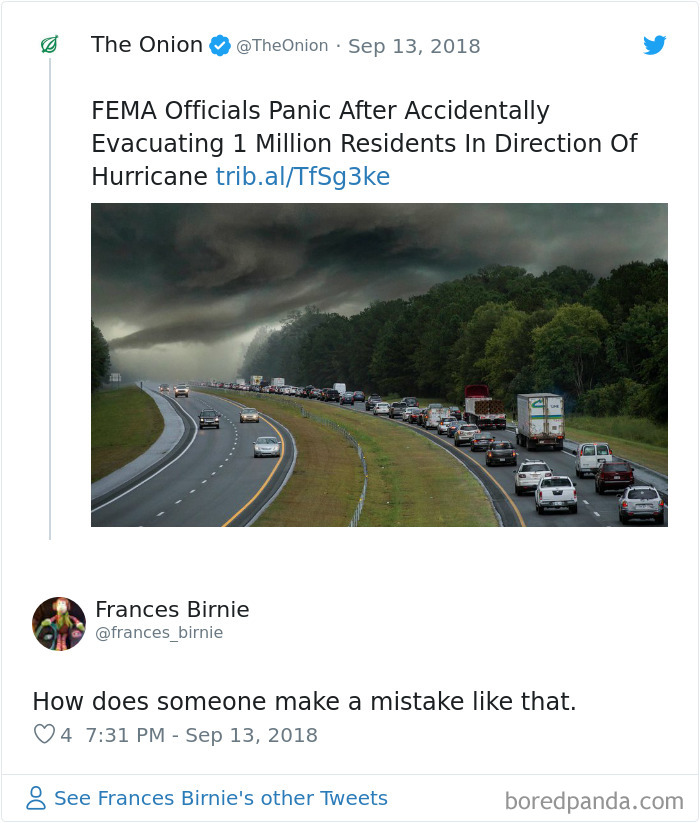700x823 pixels.
Task: Open The Onion display name
Action: (x=147, y=45)
